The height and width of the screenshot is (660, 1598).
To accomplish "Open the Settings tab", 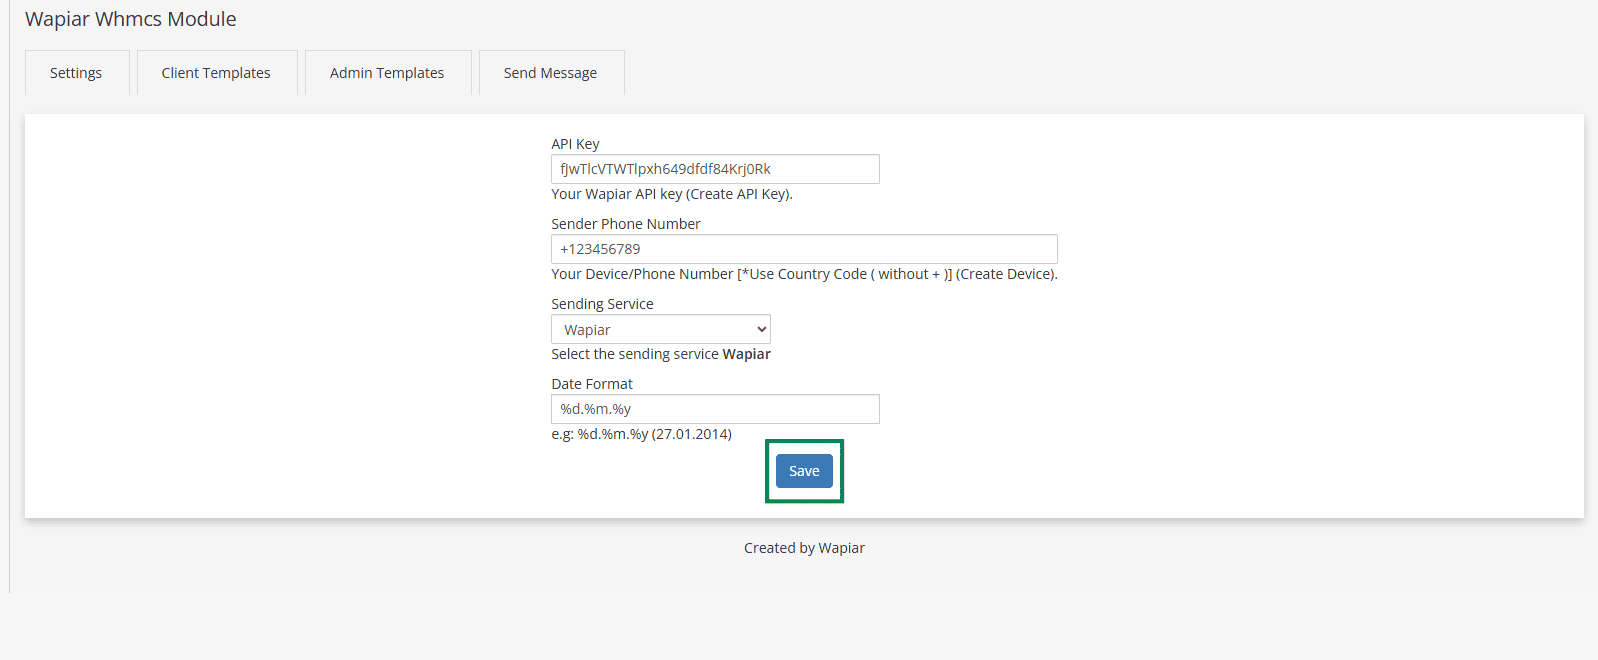I will point(76,73).
